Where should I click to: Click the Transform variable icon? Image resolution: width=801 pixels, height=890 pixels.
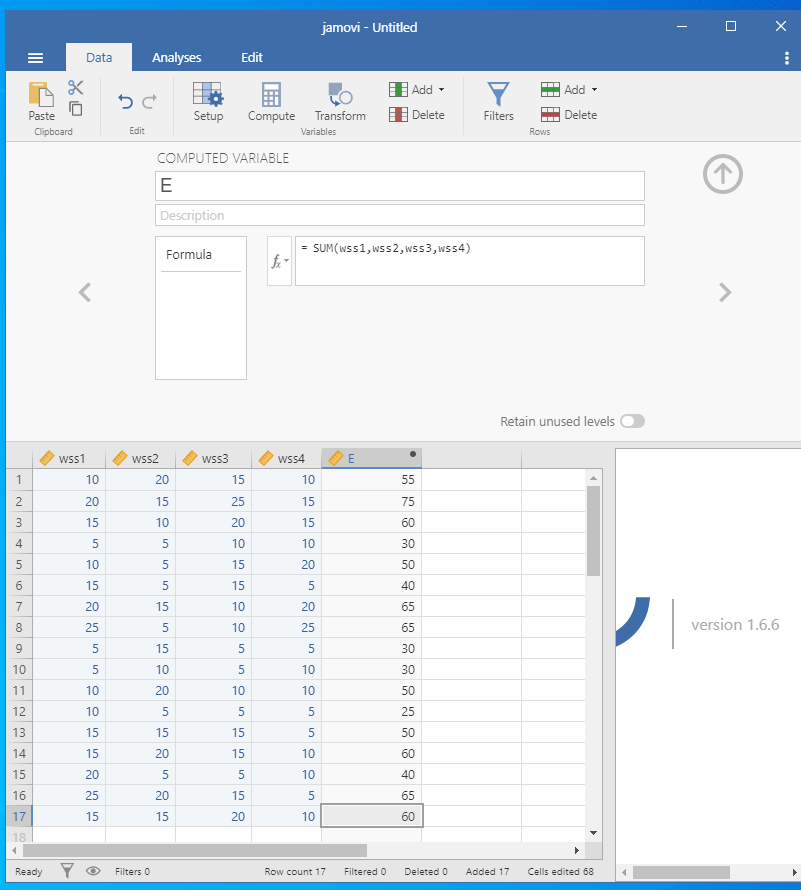340,101
